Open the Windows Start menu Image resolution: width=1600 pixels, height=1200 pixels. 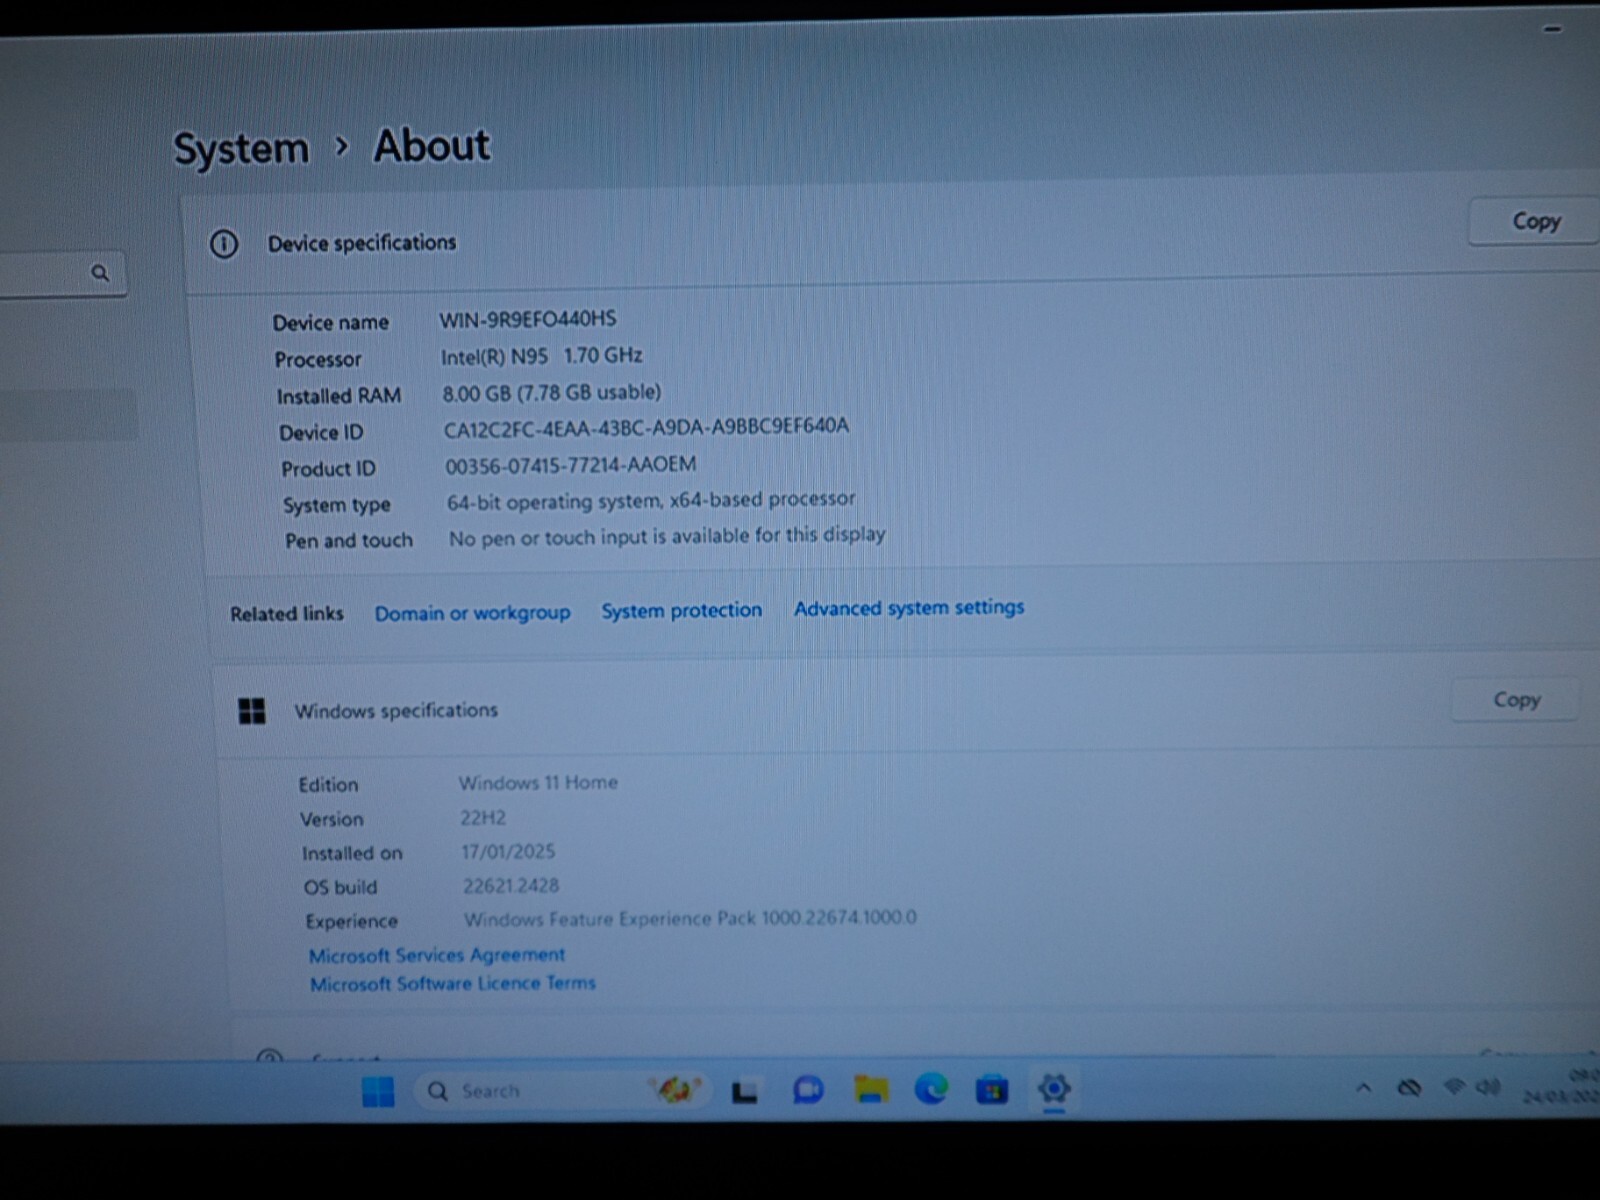pos(377,1091)
